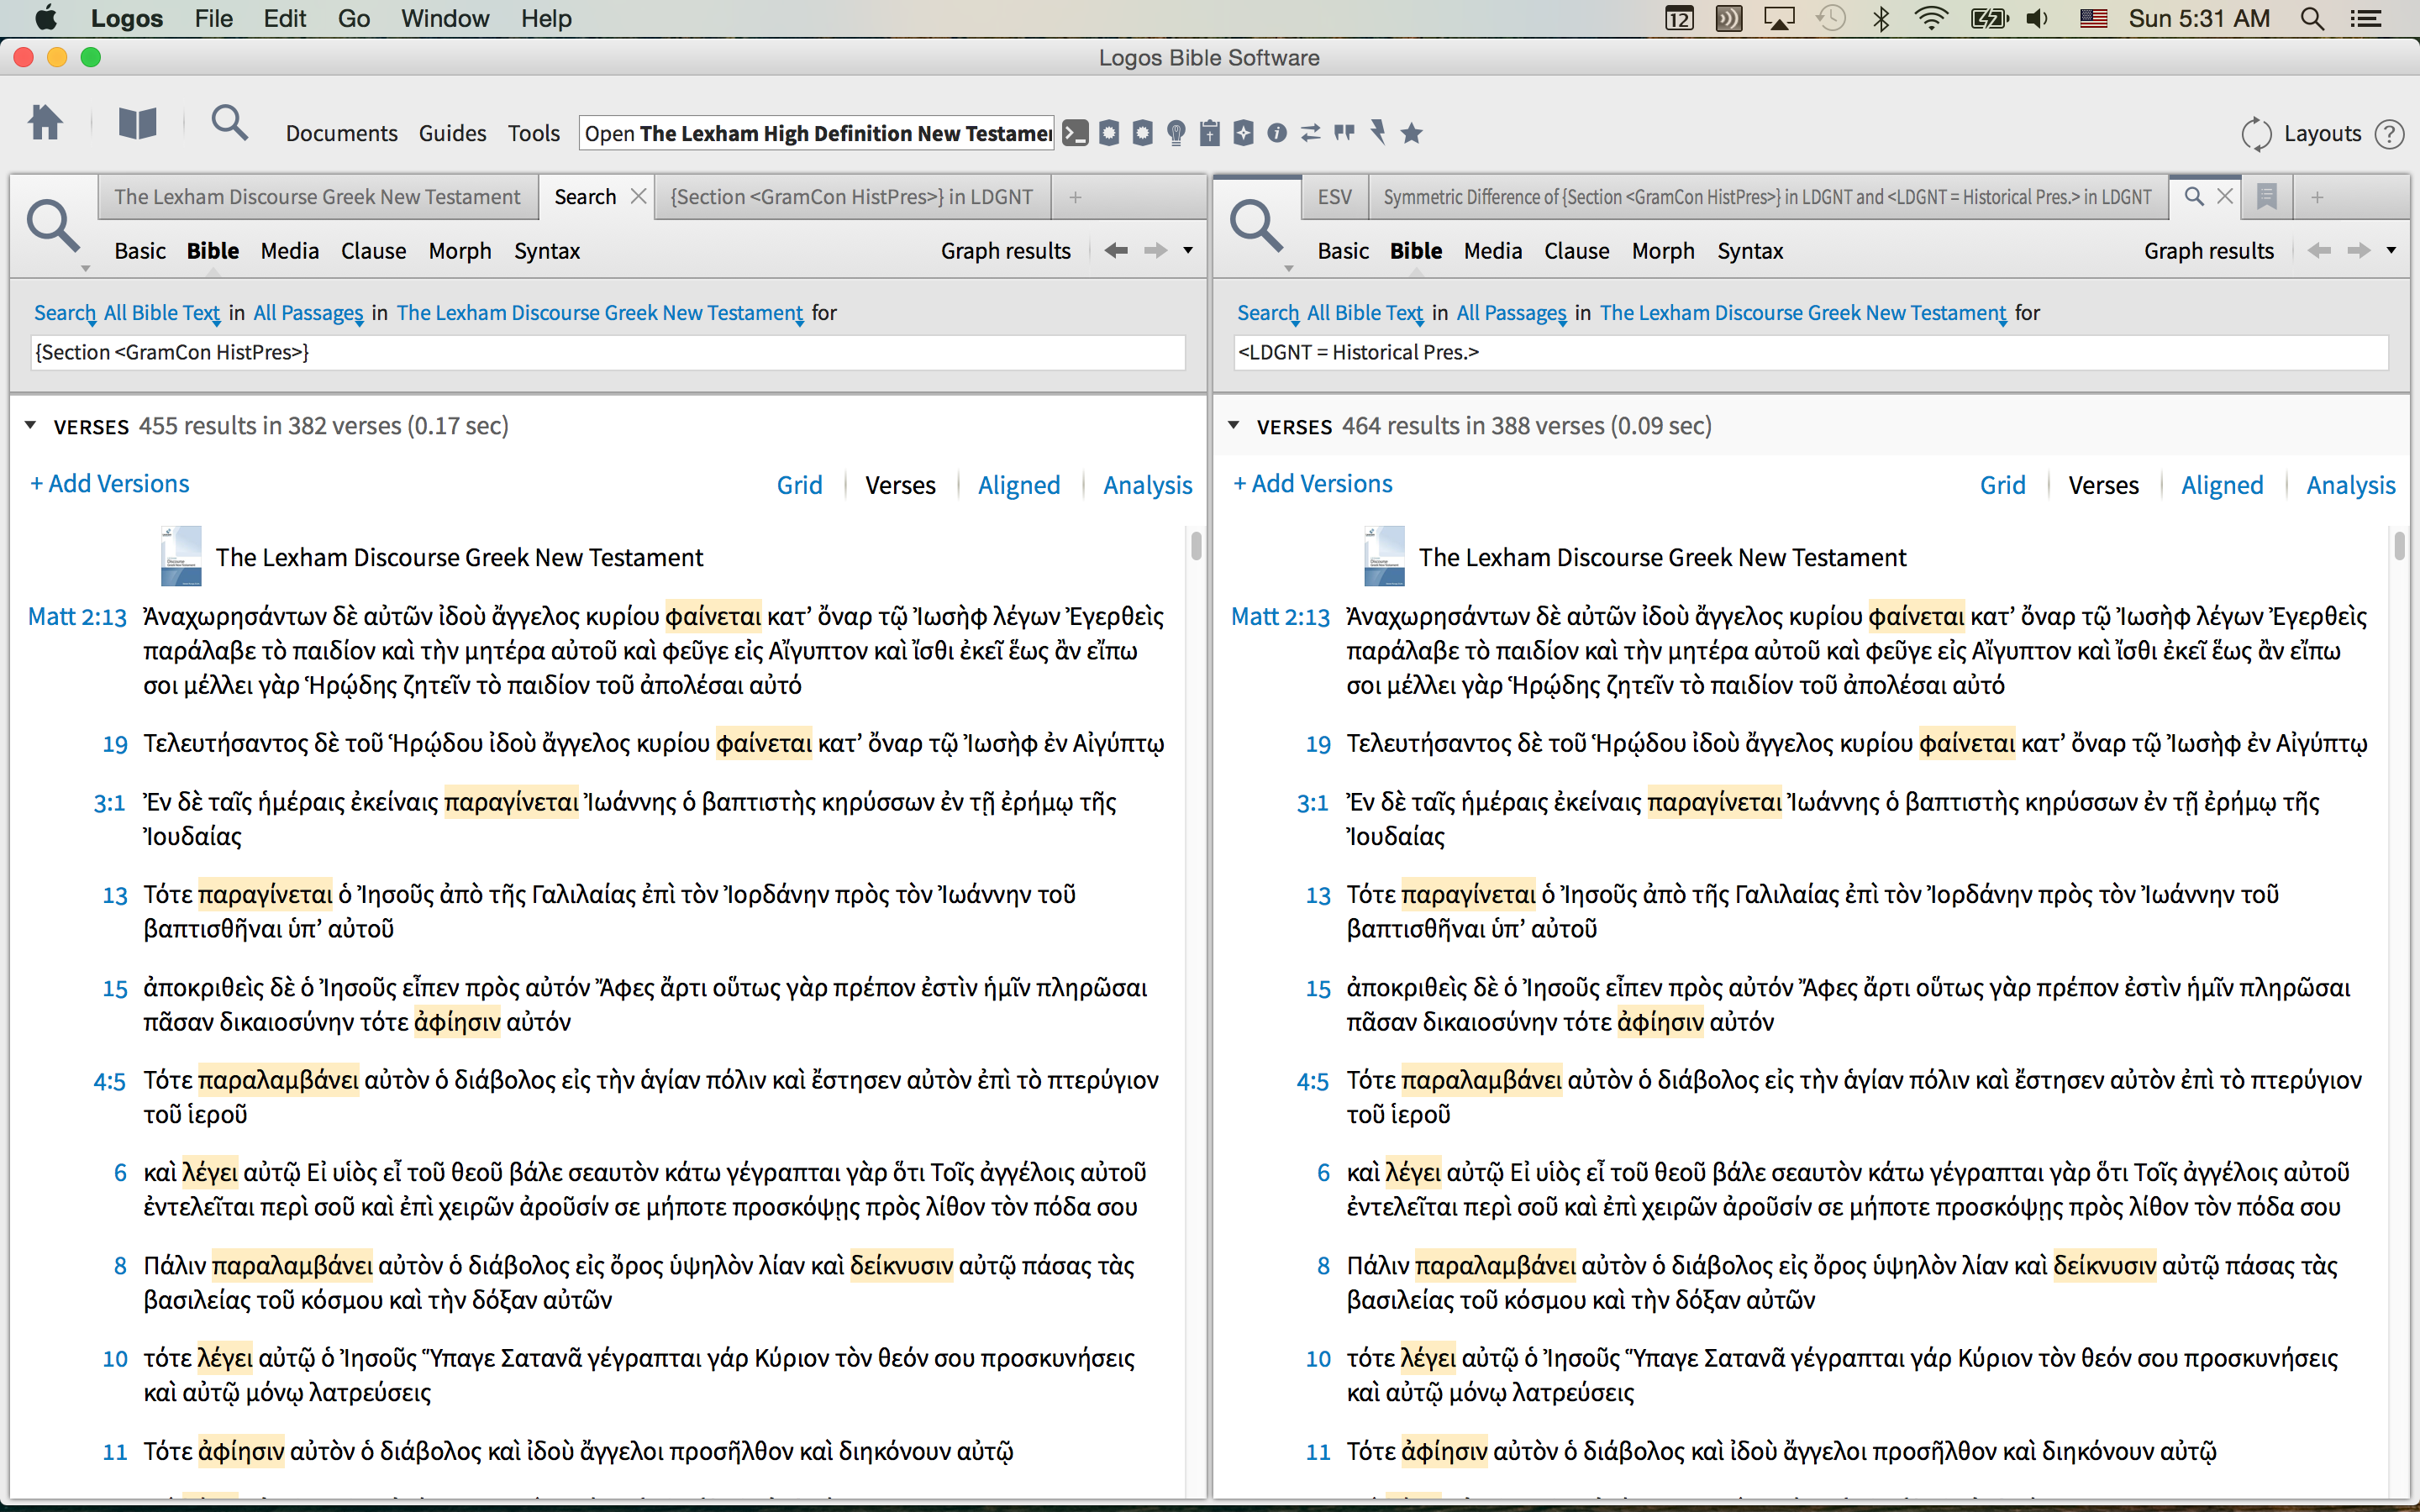Viewport: 2420px width, 1512px height.
Task: Click the lightning bolt shortcut icon
Action: tap(1378, 133)
